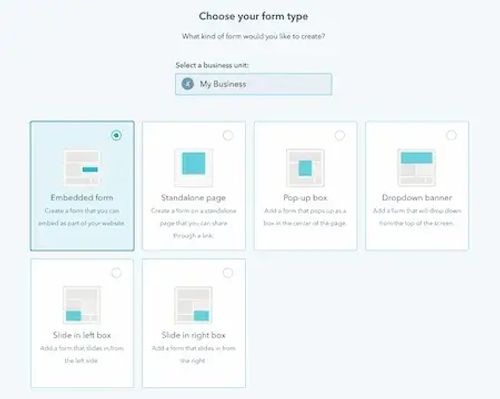This screenshot has width=500, height=399.
Task: Click the Standalone page layout icon
Action: point(194,167)
